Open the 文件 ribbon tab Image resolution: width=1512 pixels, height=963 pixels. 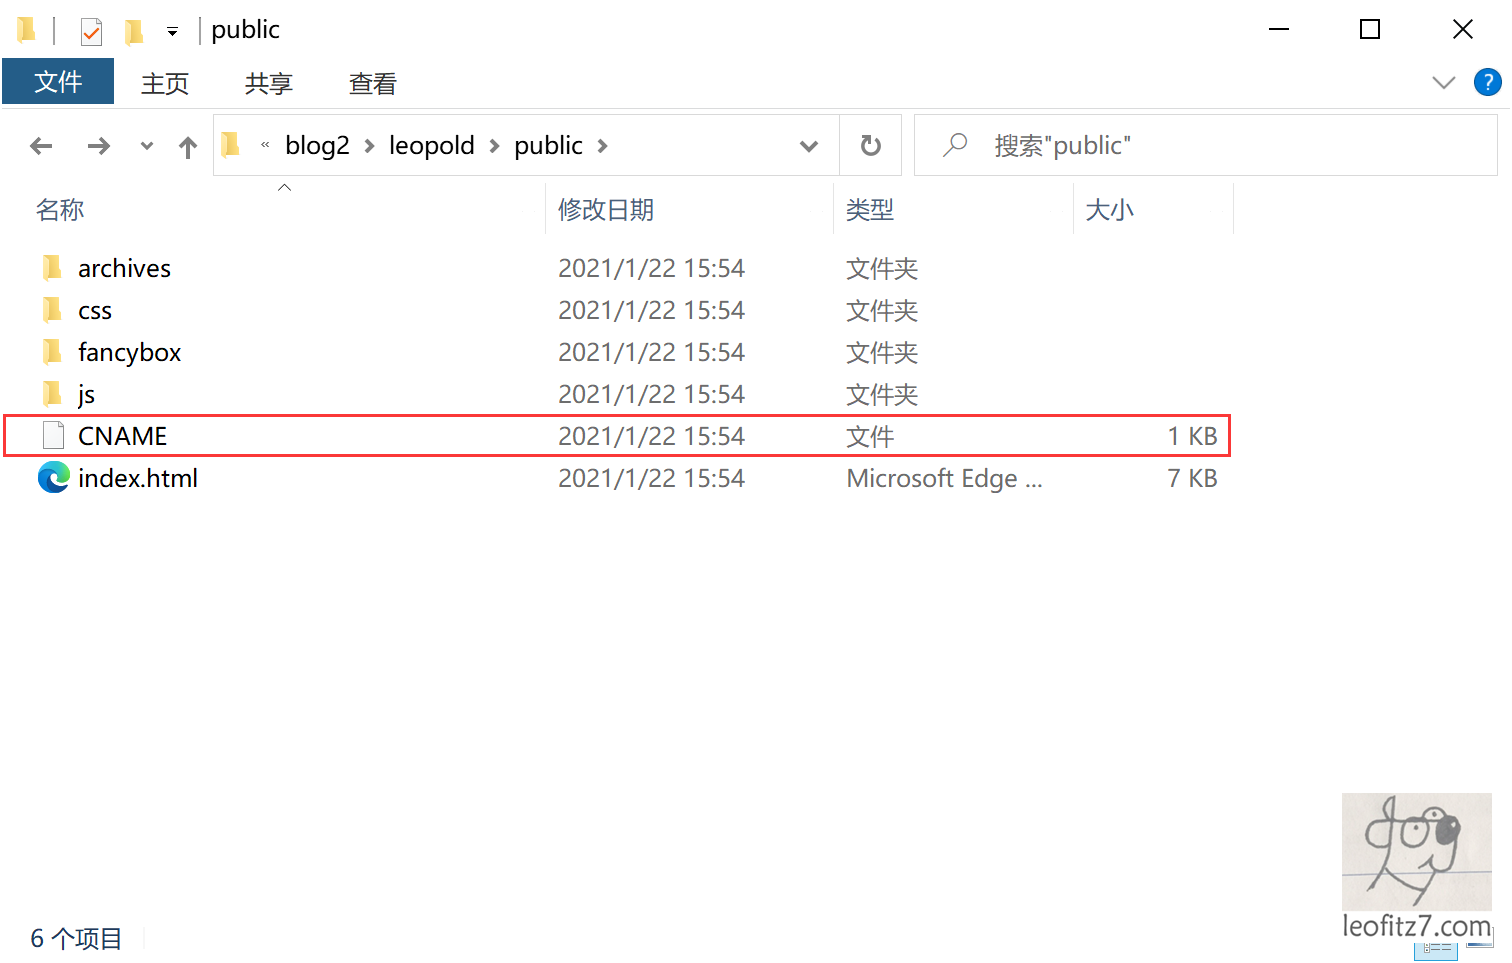[58, 81]
